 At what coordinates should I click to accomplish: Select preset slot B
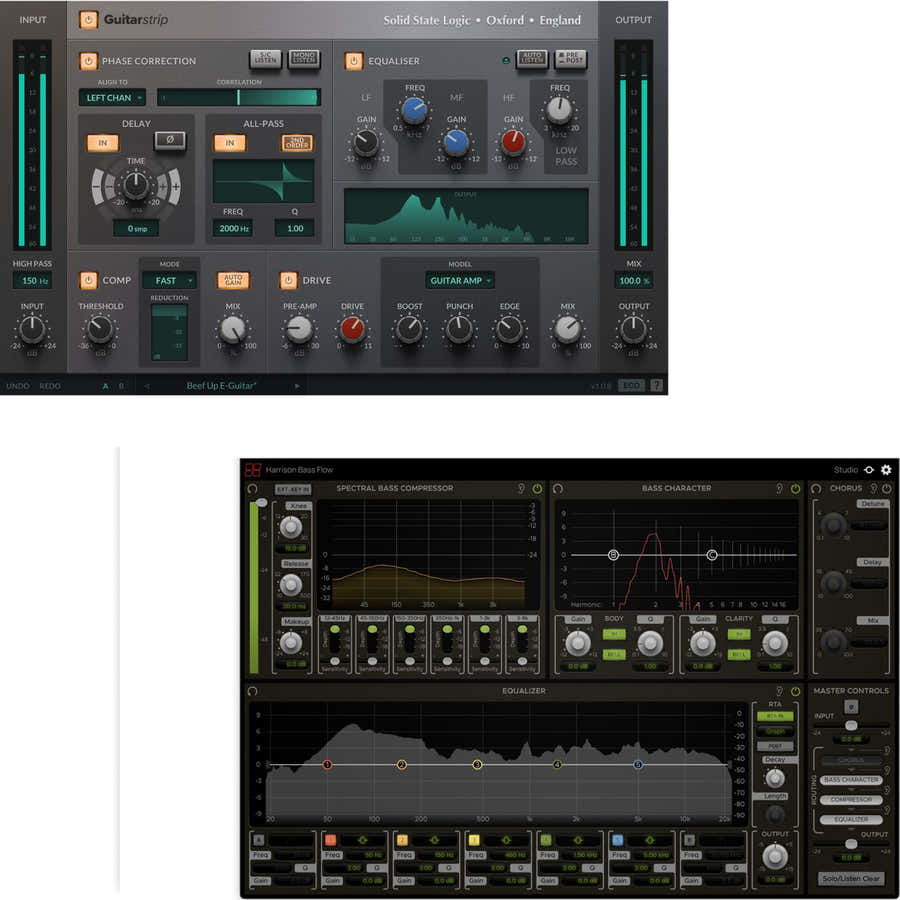coord(121,386)
